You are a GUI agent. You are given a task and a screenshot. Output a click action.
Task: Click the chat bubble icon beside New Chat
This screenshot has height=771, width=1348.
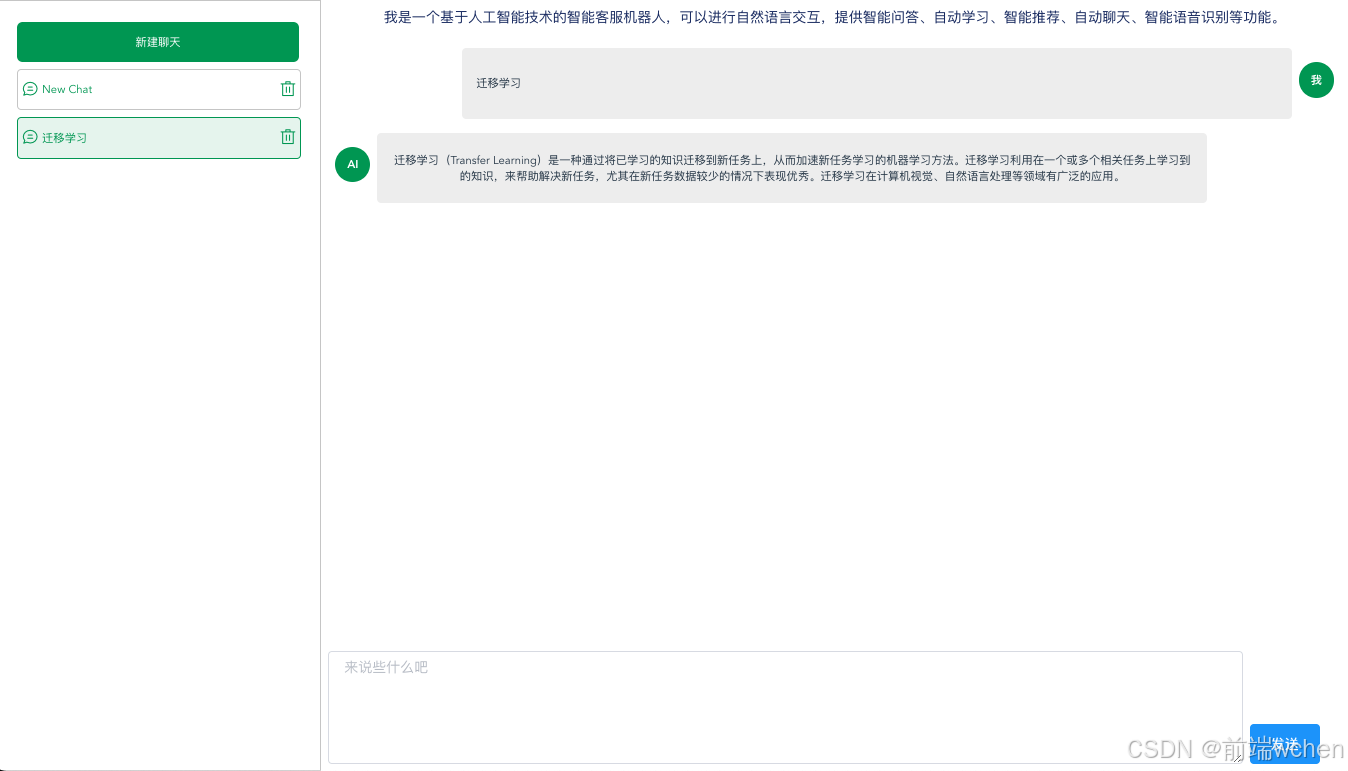tap(30, 89)
